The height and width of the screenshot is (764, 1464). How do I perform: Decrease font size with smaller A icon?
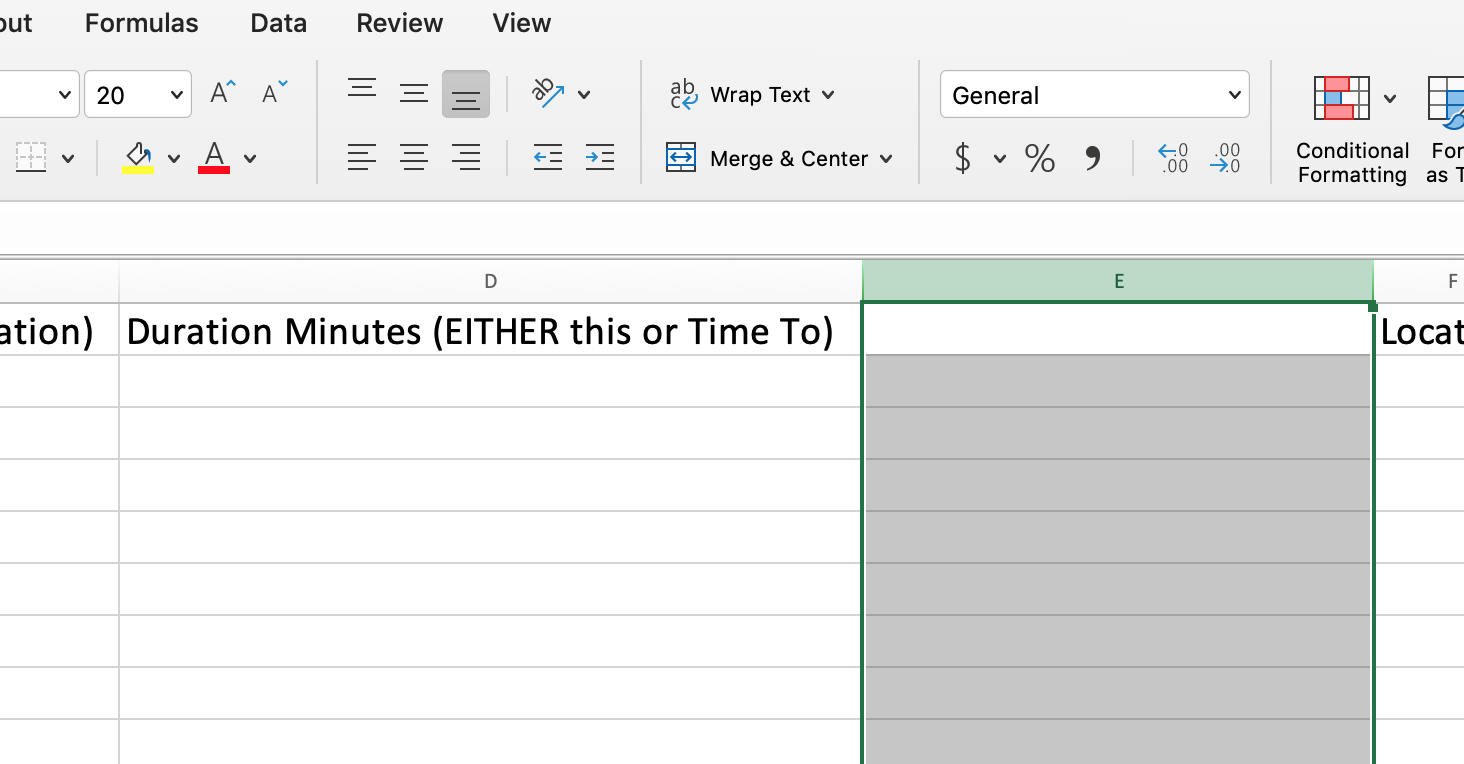click(x=275, y=93)
